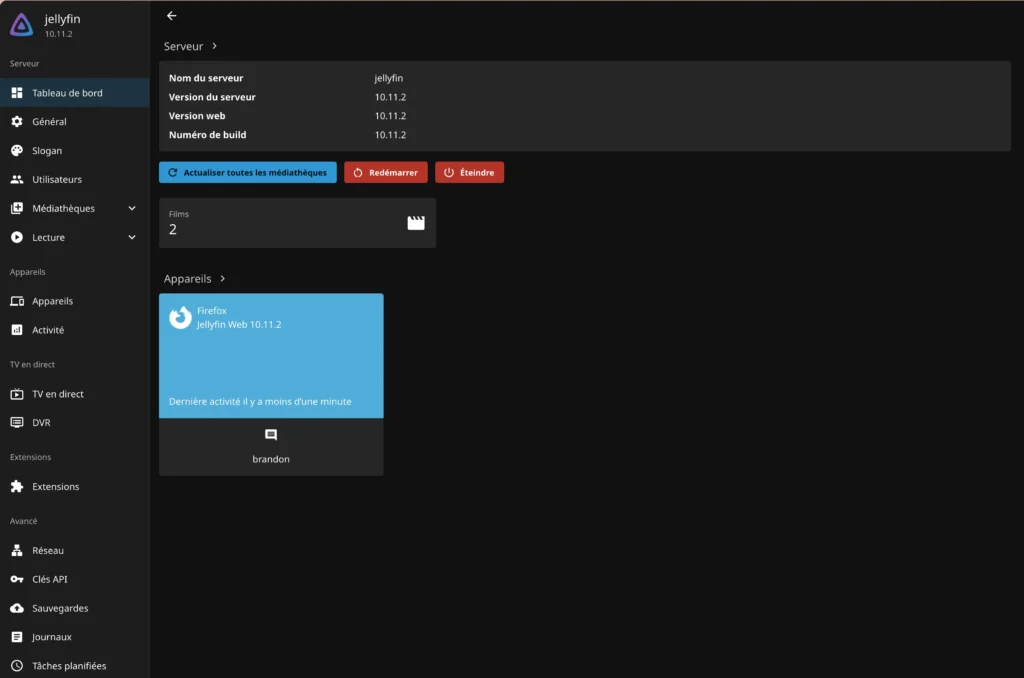This screenshot has height=678, width=1024.
Task: Click the Extensions puzzle piece icon
Action: click(x=16, y=487)
